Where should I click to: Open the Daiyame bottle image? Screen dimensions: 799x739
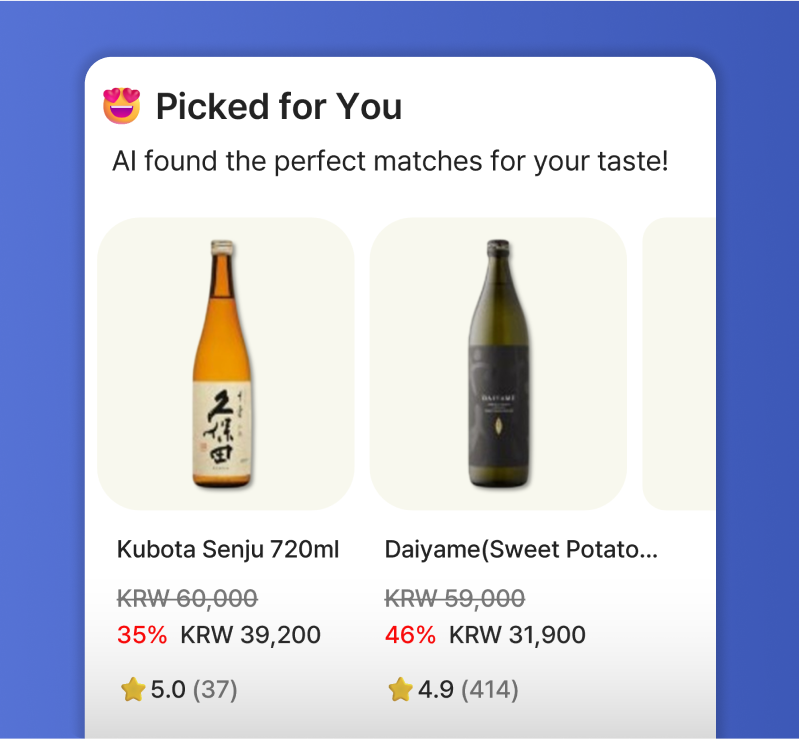pyautogui.click(x=498, y=364)
